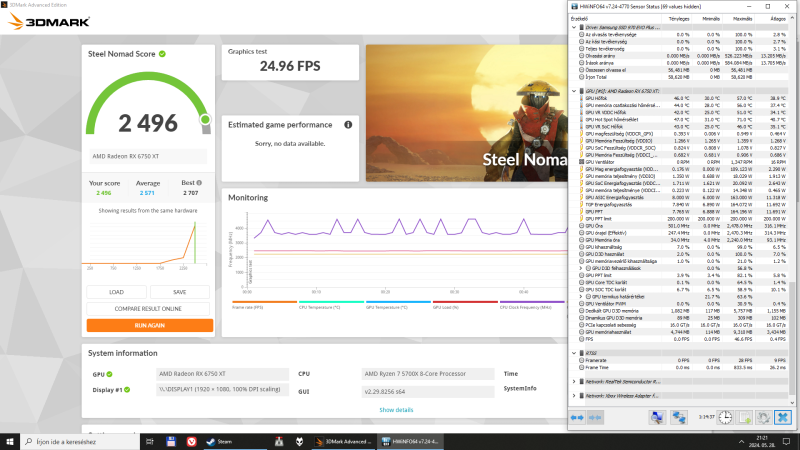Click the Estimated game performance info icon
This screenshot has width=800, height=450.
coord(348,124)
